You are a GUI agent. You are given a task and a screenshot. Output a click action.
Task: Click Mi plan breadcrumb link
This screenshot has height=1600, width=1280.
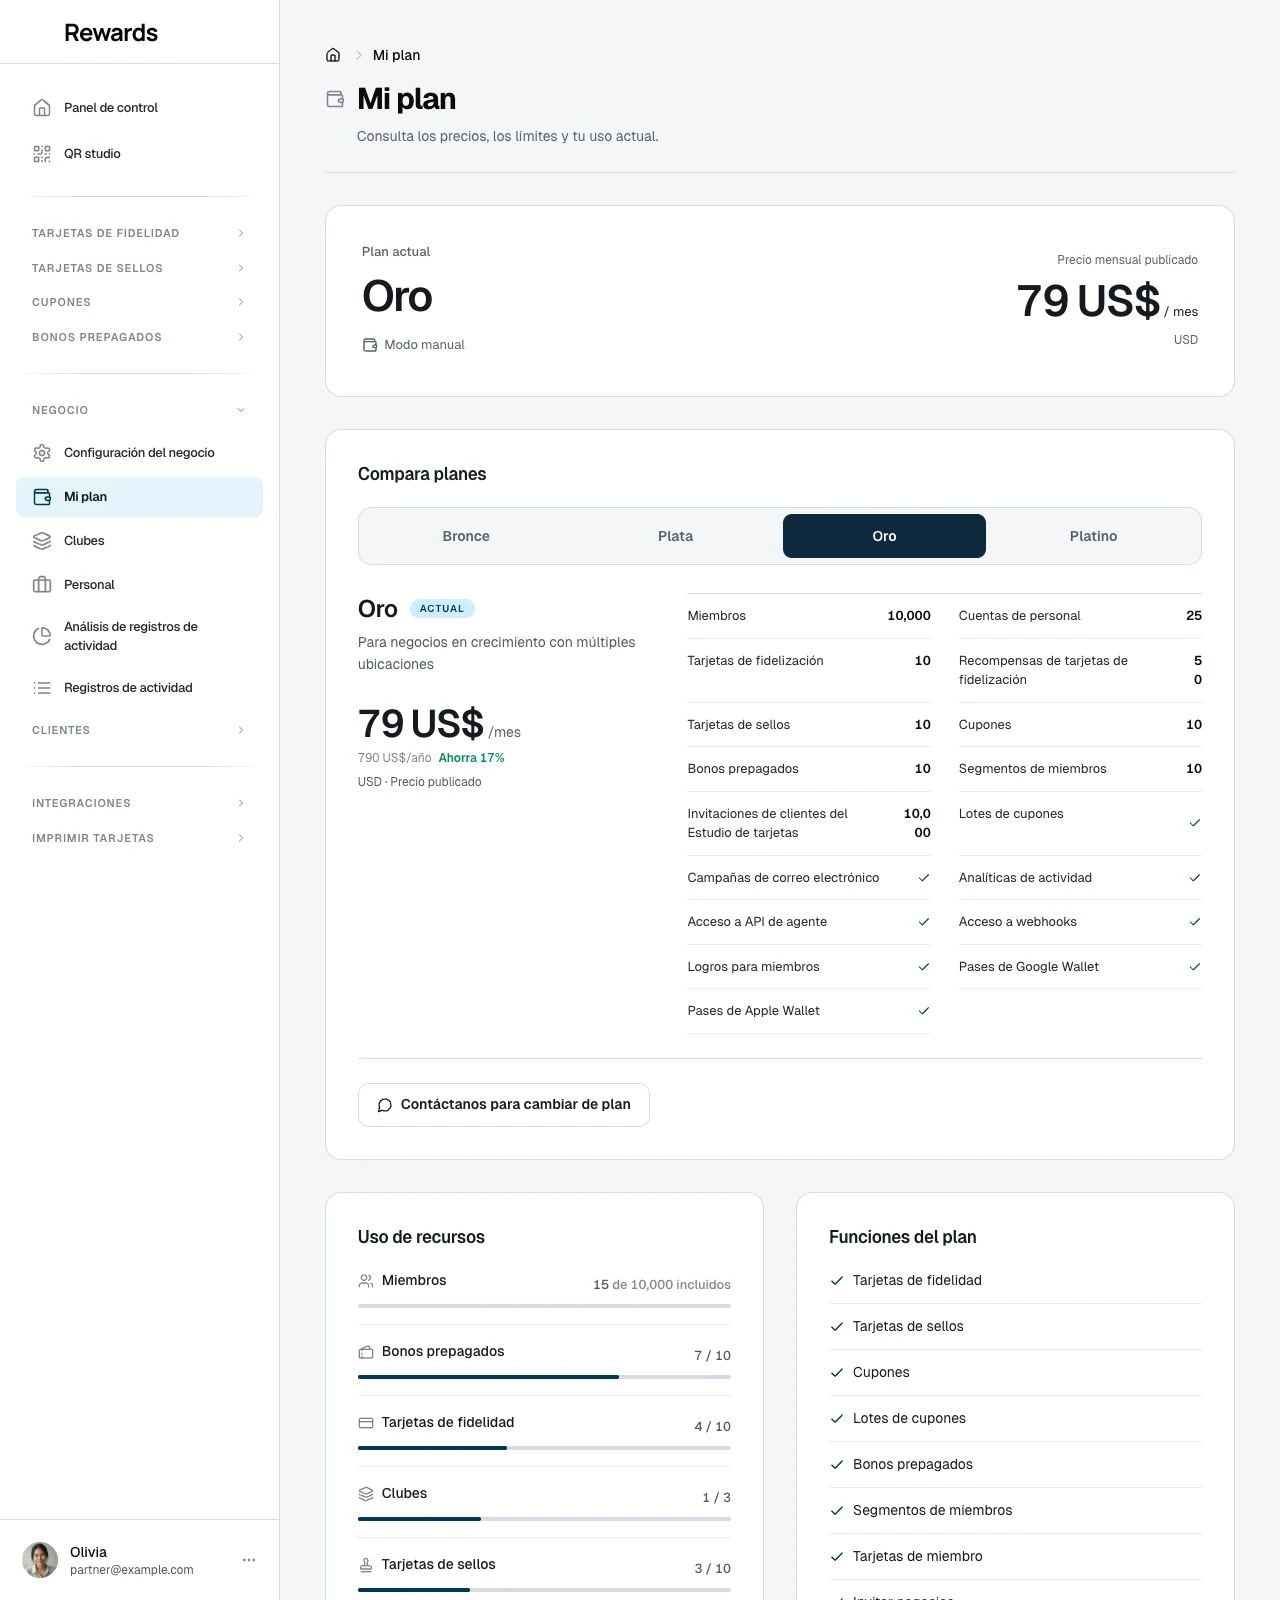[396, 55]
